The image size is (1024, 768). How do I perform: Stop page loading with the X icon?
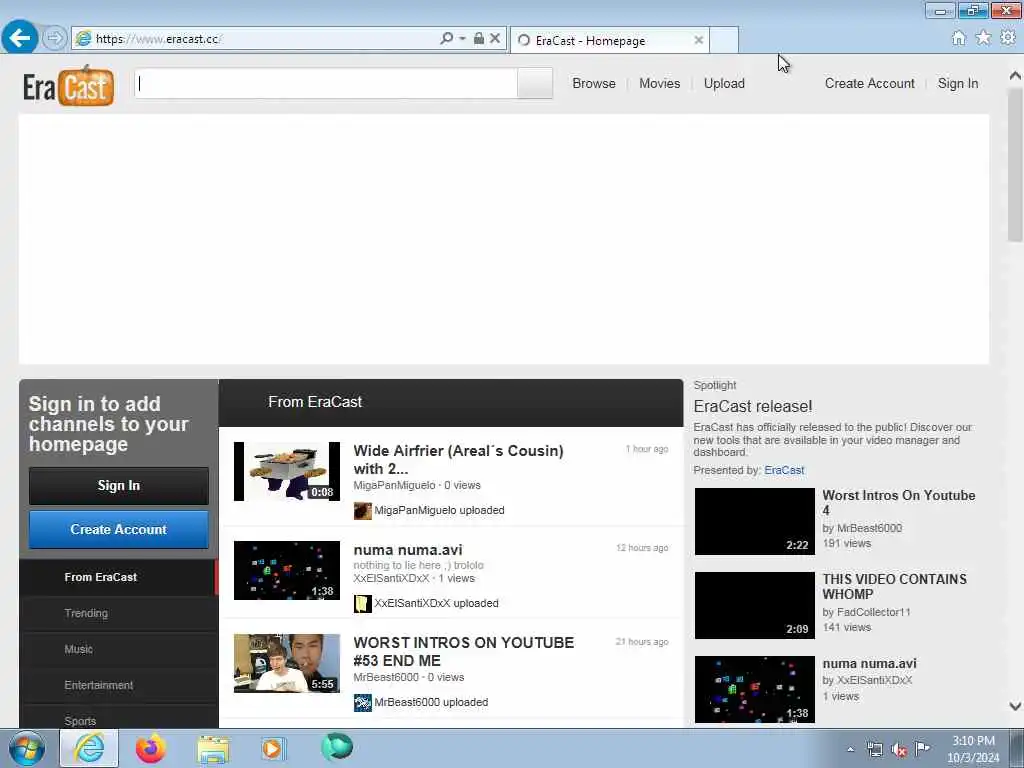pos(495,39)
